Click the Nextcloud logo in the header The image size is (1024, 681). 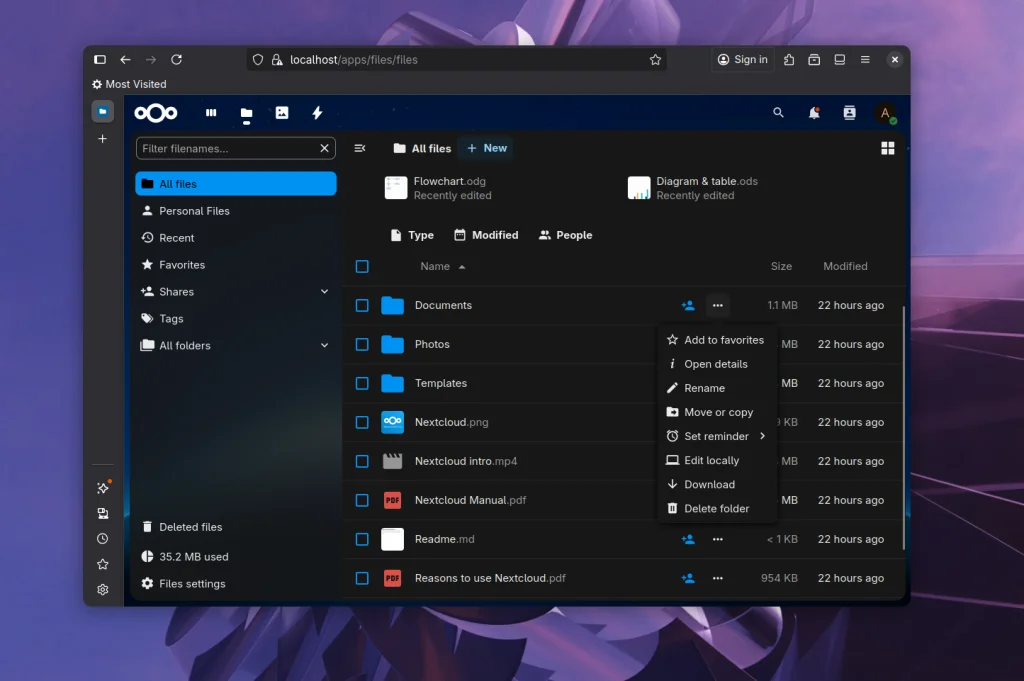tap(155, 113)
